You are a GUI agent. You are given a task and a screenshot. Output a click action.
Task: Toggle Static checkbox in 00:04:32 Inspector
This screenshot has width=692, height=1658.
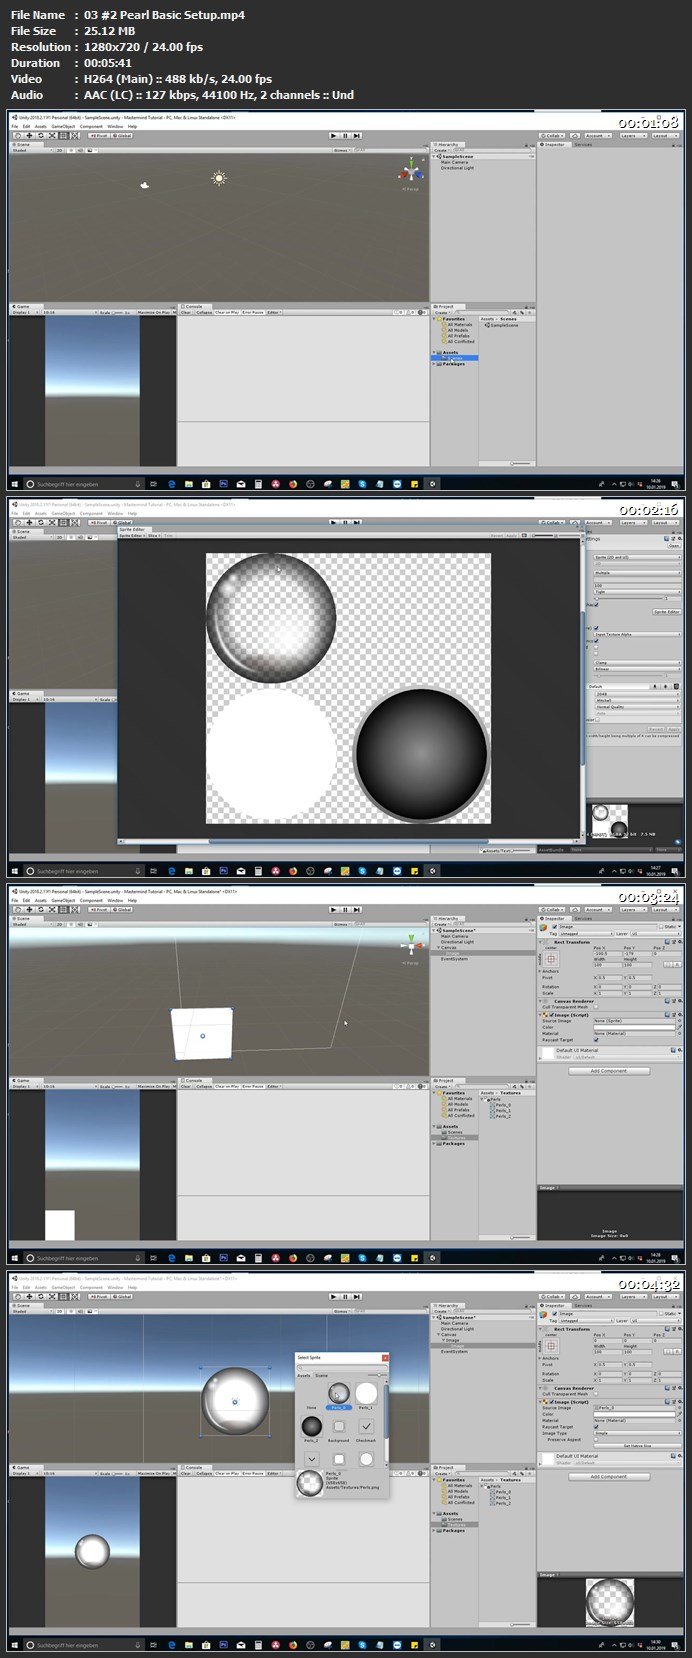tap(663, 1314)
